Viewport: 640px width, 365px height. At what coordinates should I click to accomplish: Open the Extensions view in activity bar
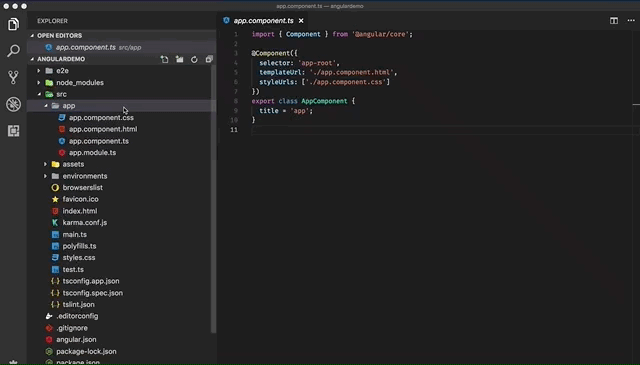pos(13,131)
